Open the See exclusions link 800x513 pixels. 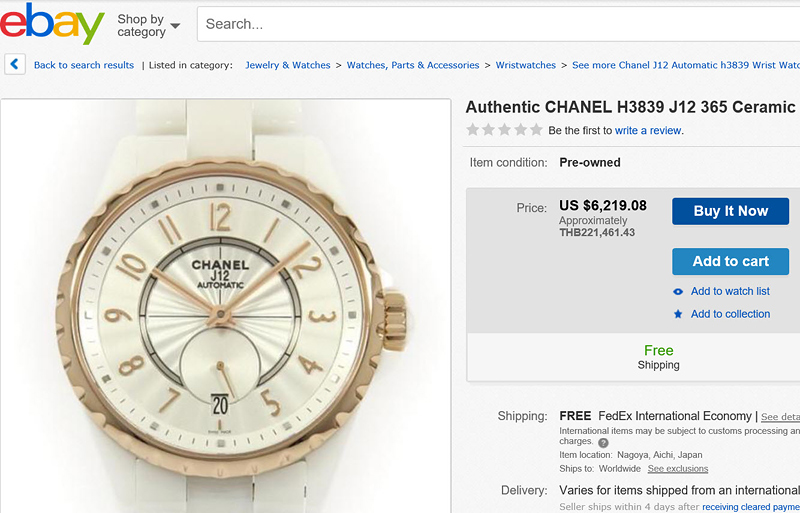point(677,468)
